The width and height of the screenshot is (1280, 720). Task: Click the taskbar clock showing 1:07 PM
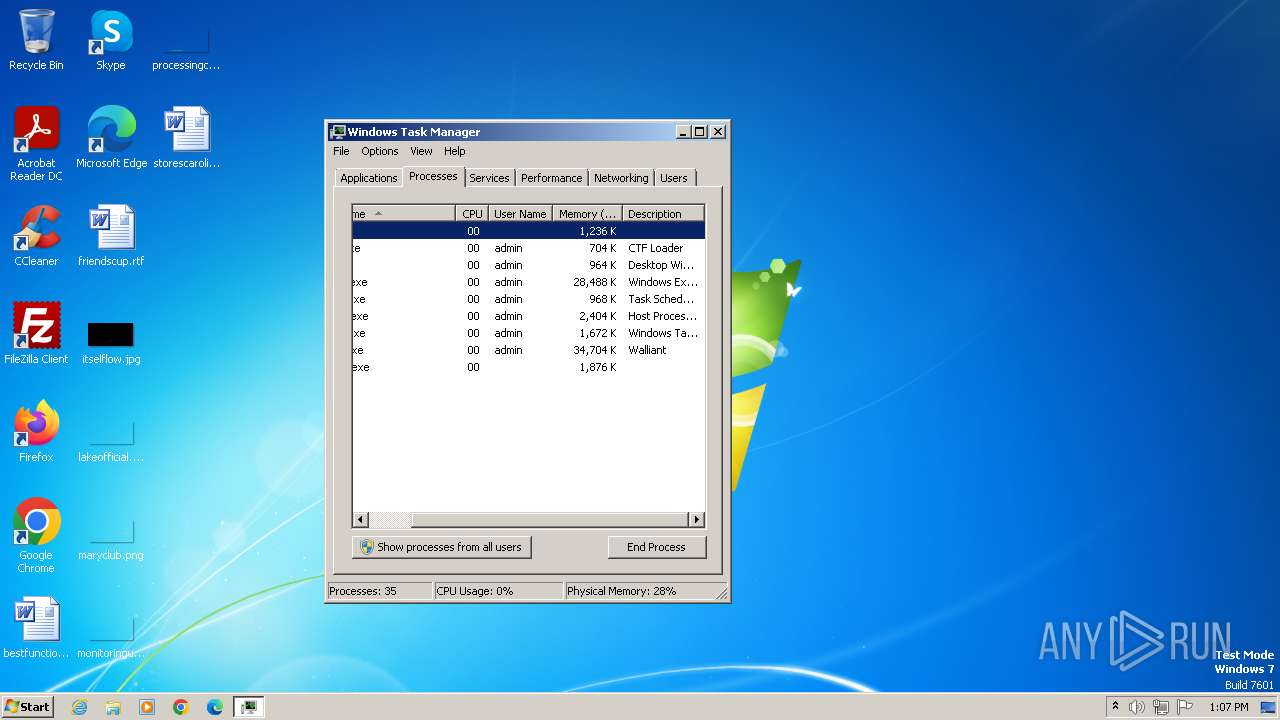pyautogui.click(x=1229, y=707)
